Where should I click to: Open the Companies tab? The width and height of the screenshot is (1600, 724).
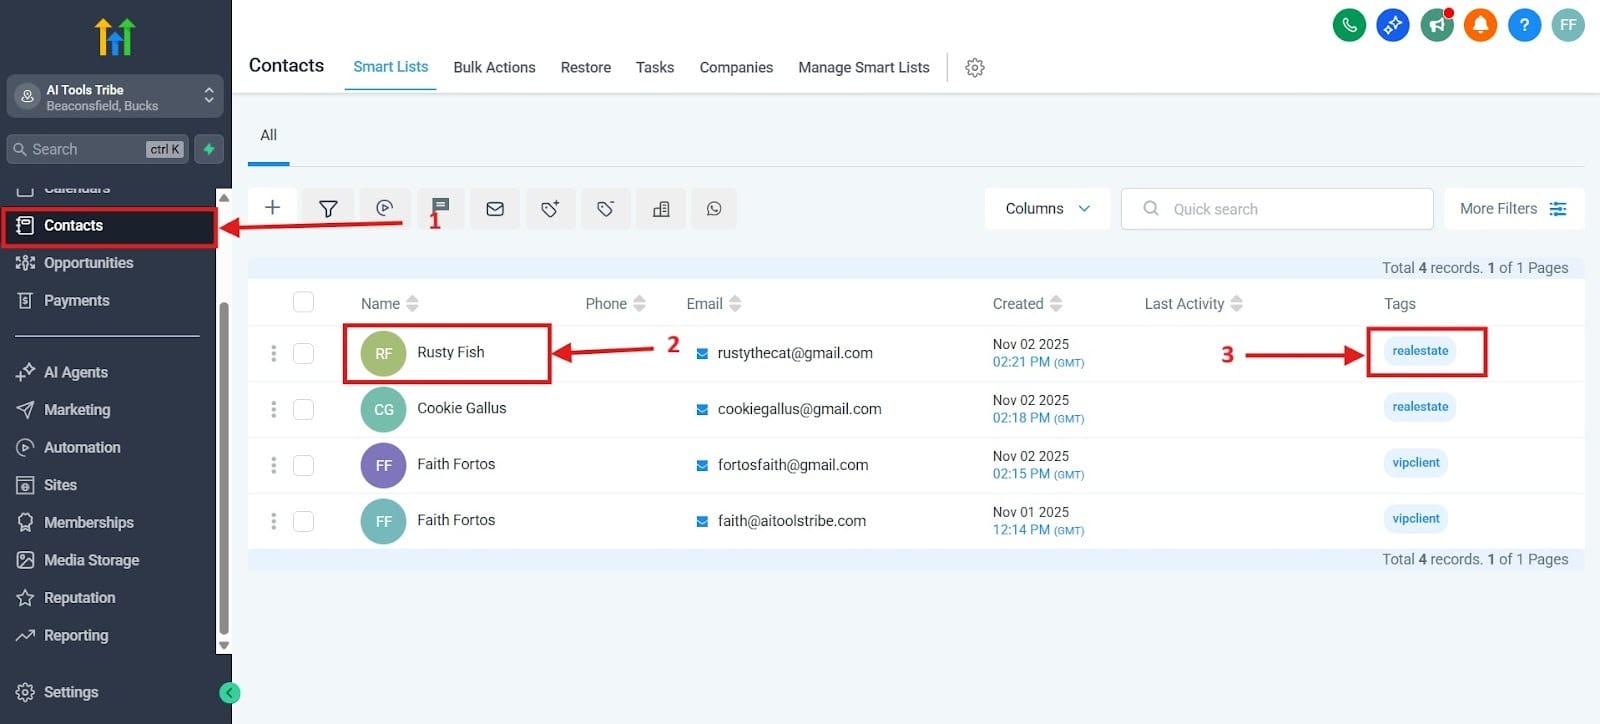[736, 67]
